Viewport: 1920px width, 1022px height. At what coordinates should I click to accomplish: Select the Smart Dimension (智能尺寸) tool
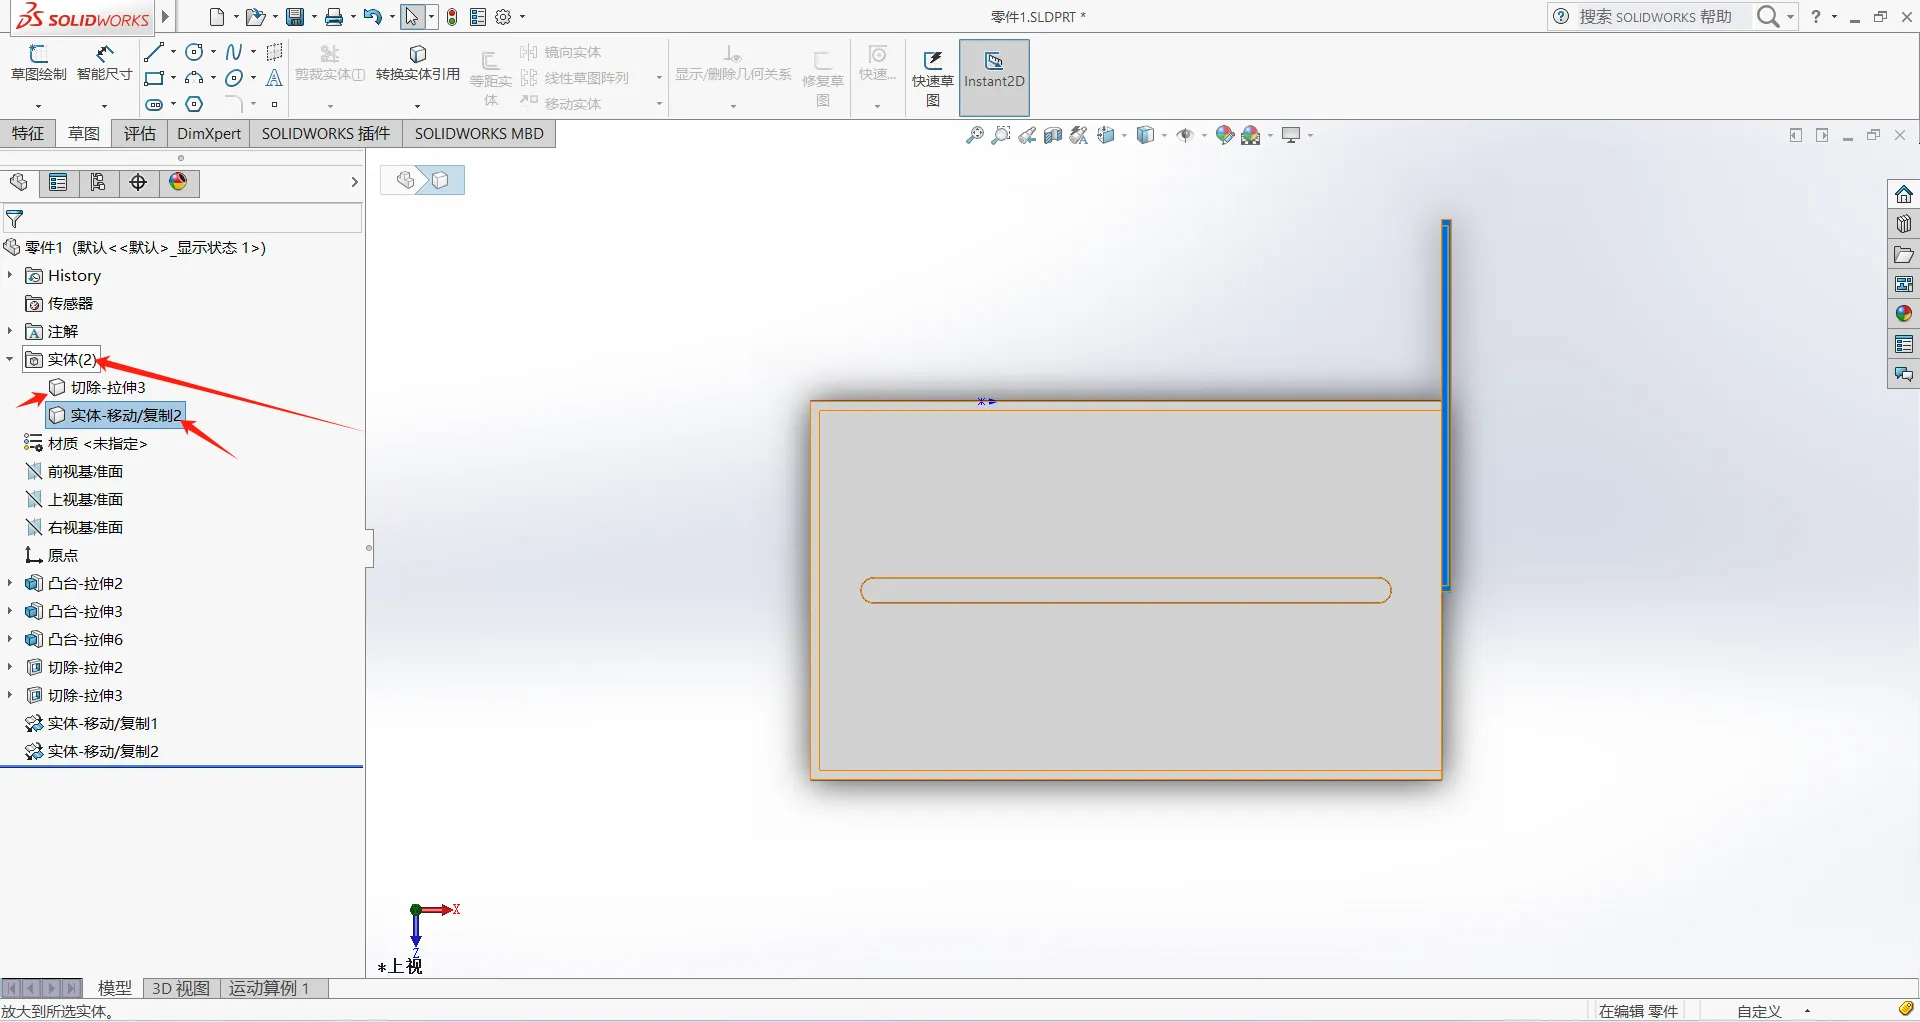click(104, 63)
